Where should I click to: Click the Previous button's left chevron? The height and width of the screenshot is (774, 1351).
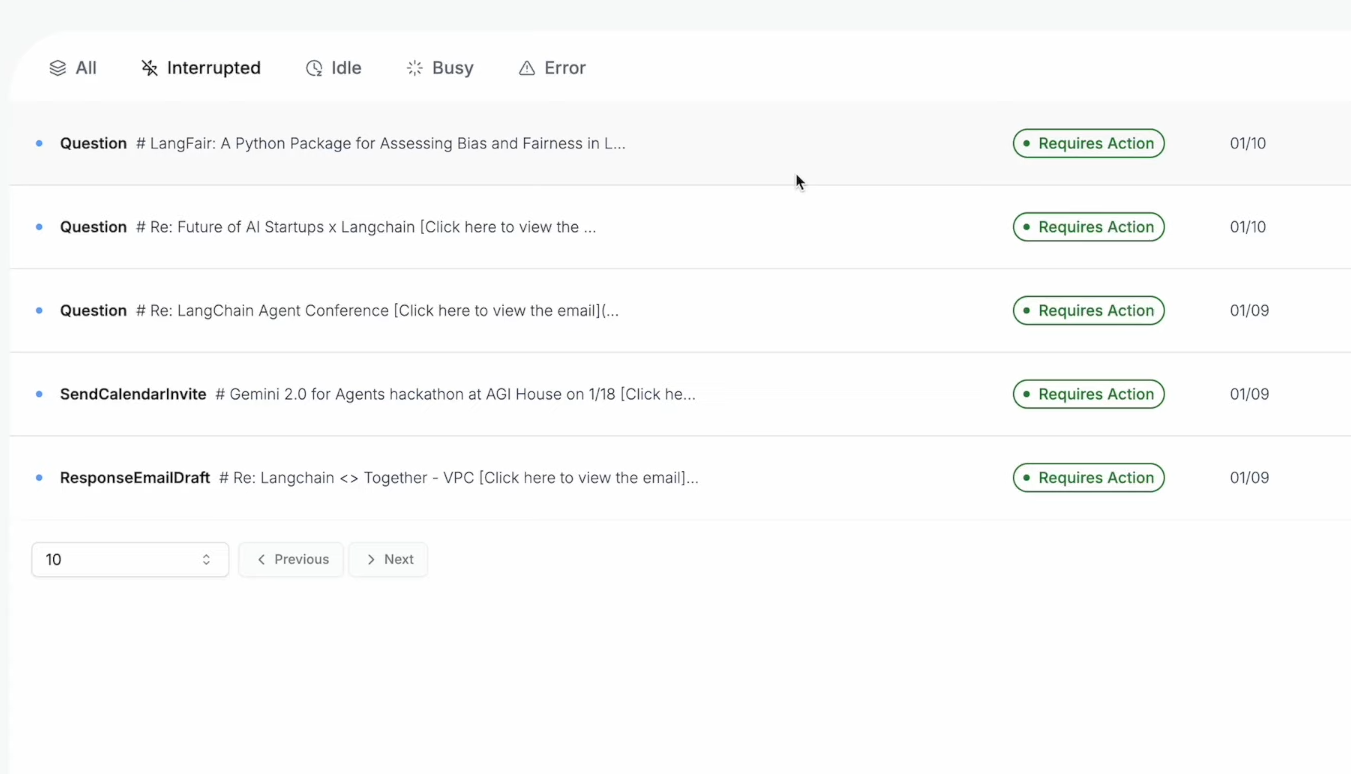click(261, 560)
